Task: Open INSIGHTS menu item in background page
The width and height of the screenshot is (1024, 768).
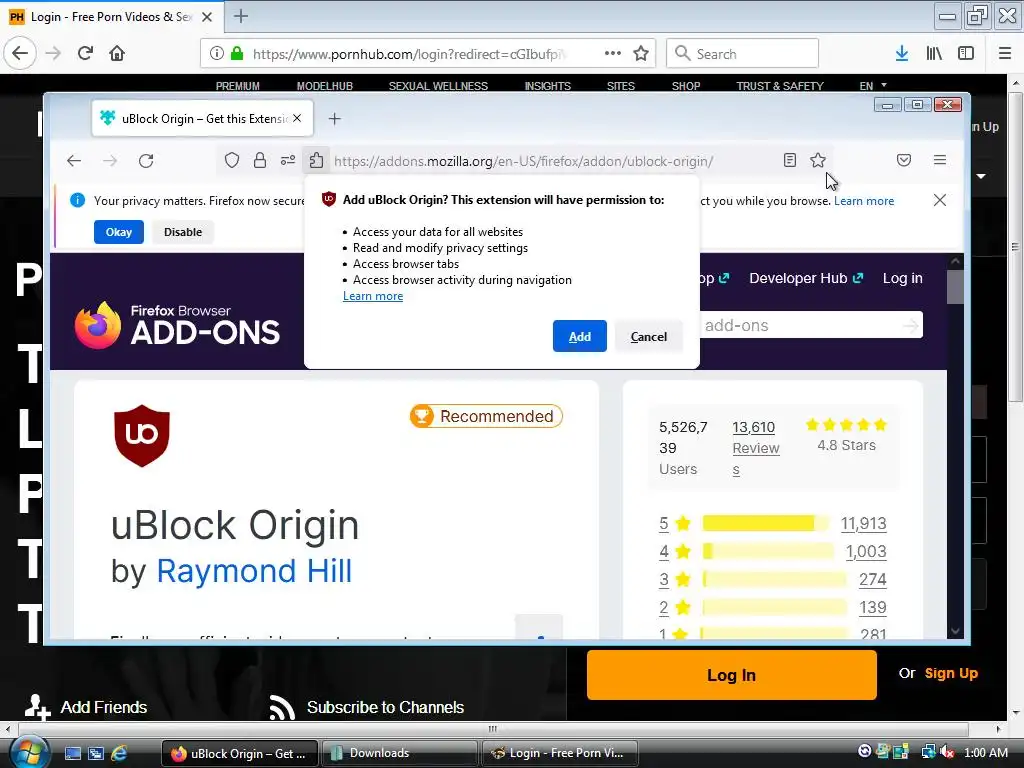Action: pyautogui.click(x=547, y=86)
